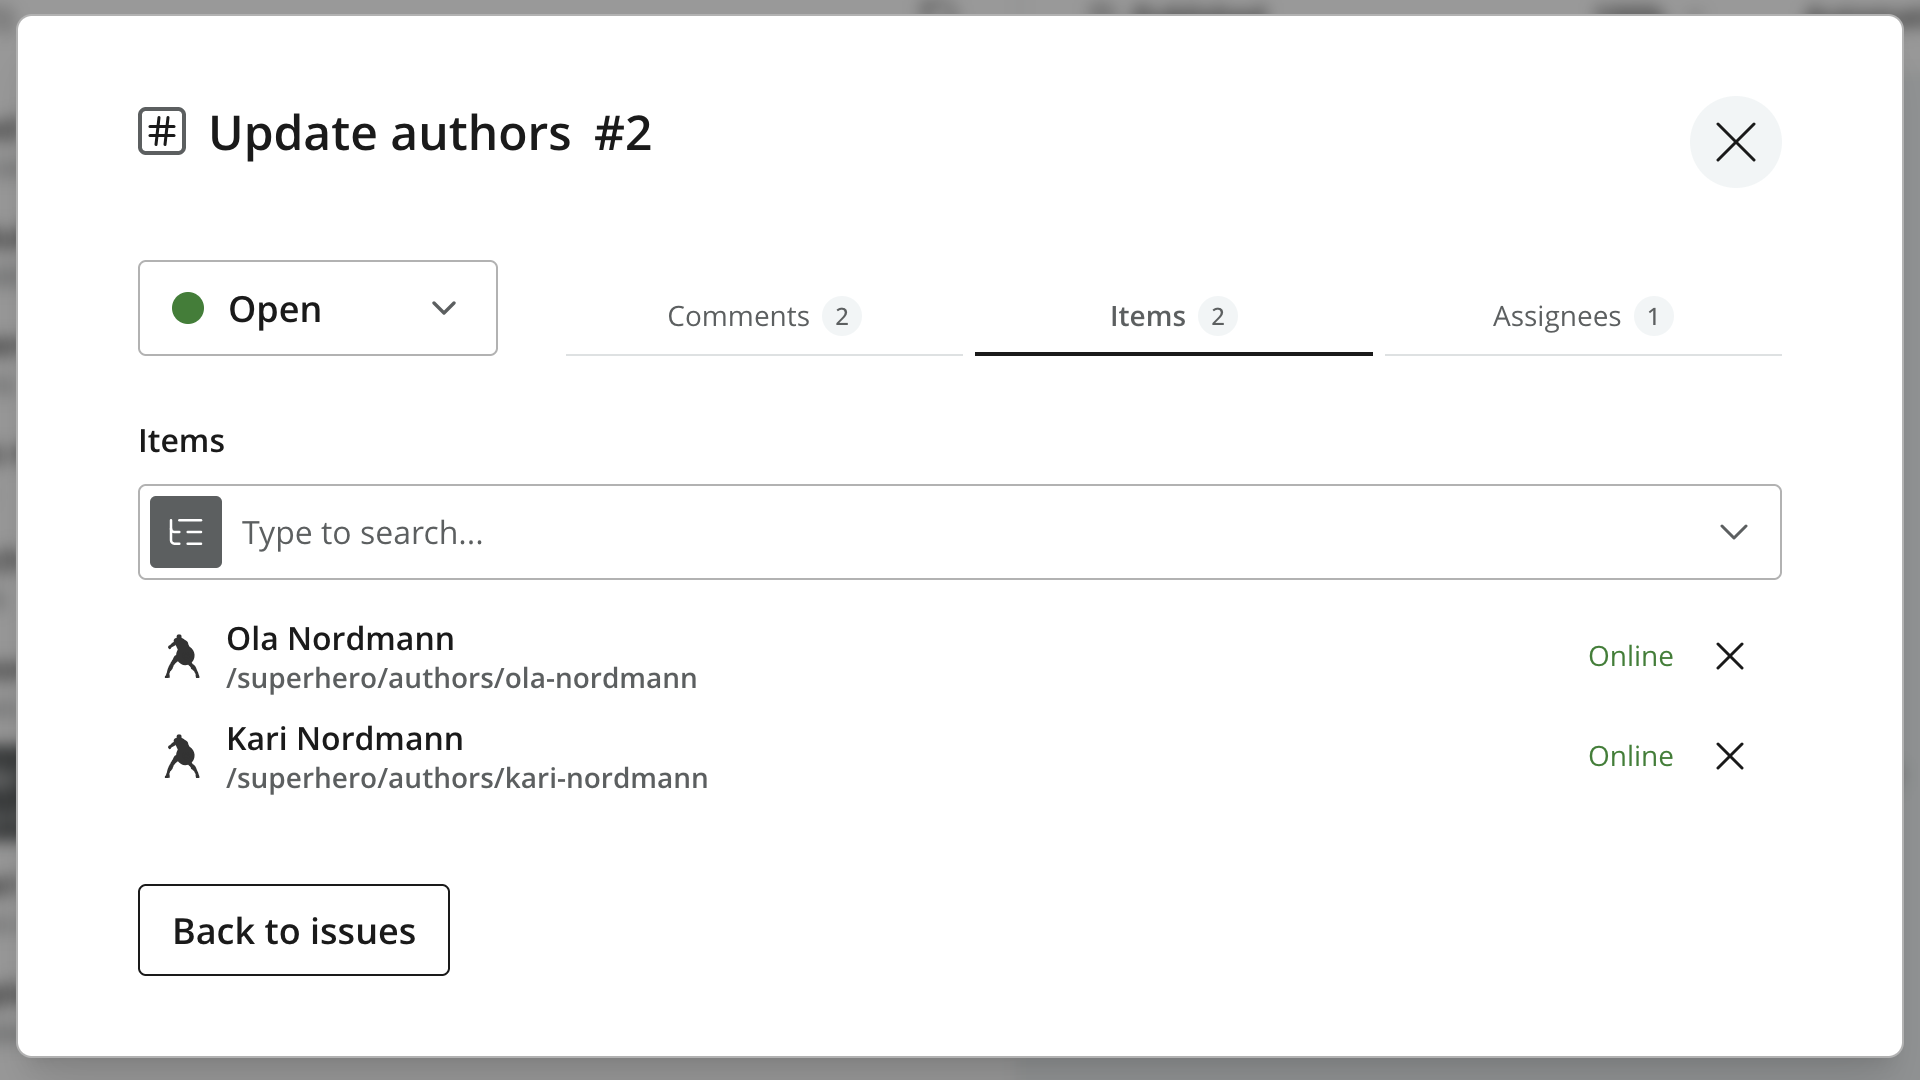Open the Assignees tab

pyautogui.click(x=1583, y=316)
